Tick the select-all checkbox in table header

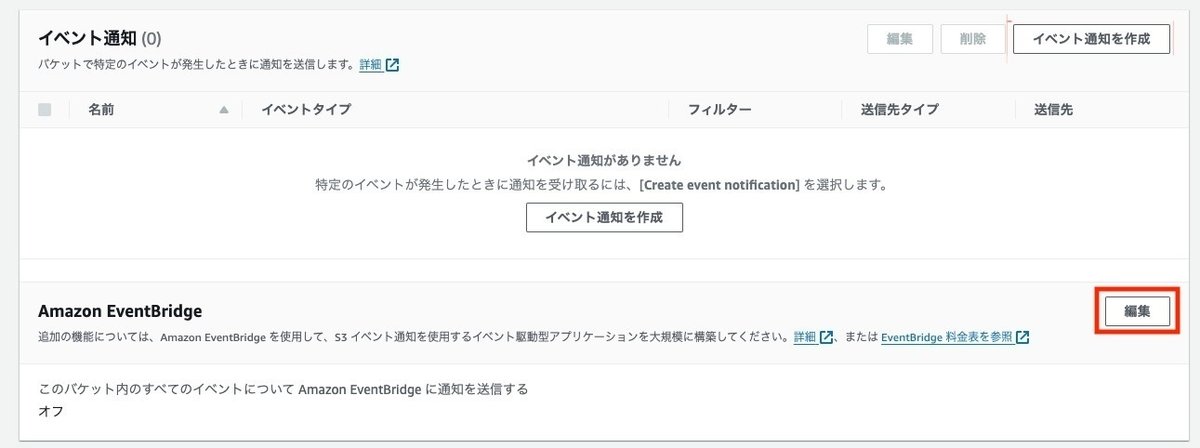[44, 110]
